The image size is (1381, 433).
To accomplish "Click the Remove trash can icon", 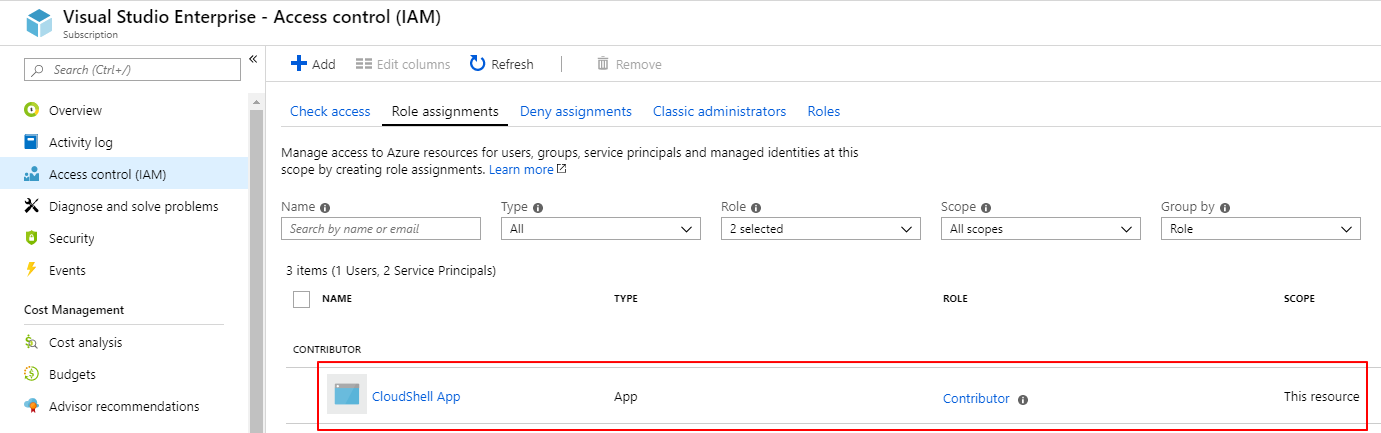I will 603,64.
